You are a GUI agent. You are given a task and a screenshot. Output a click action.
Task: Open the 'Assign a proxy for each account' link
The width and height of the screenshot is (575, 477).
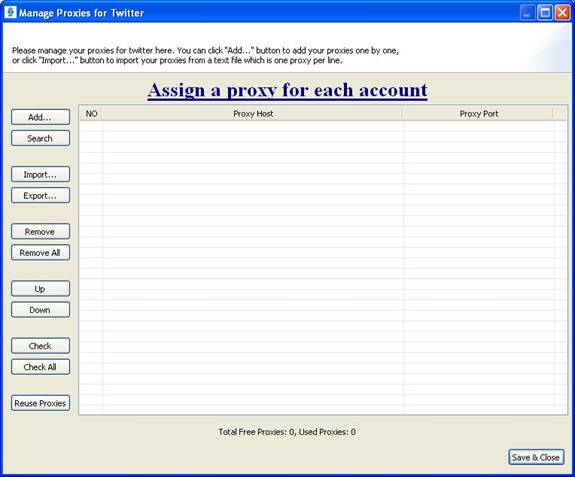288,90
